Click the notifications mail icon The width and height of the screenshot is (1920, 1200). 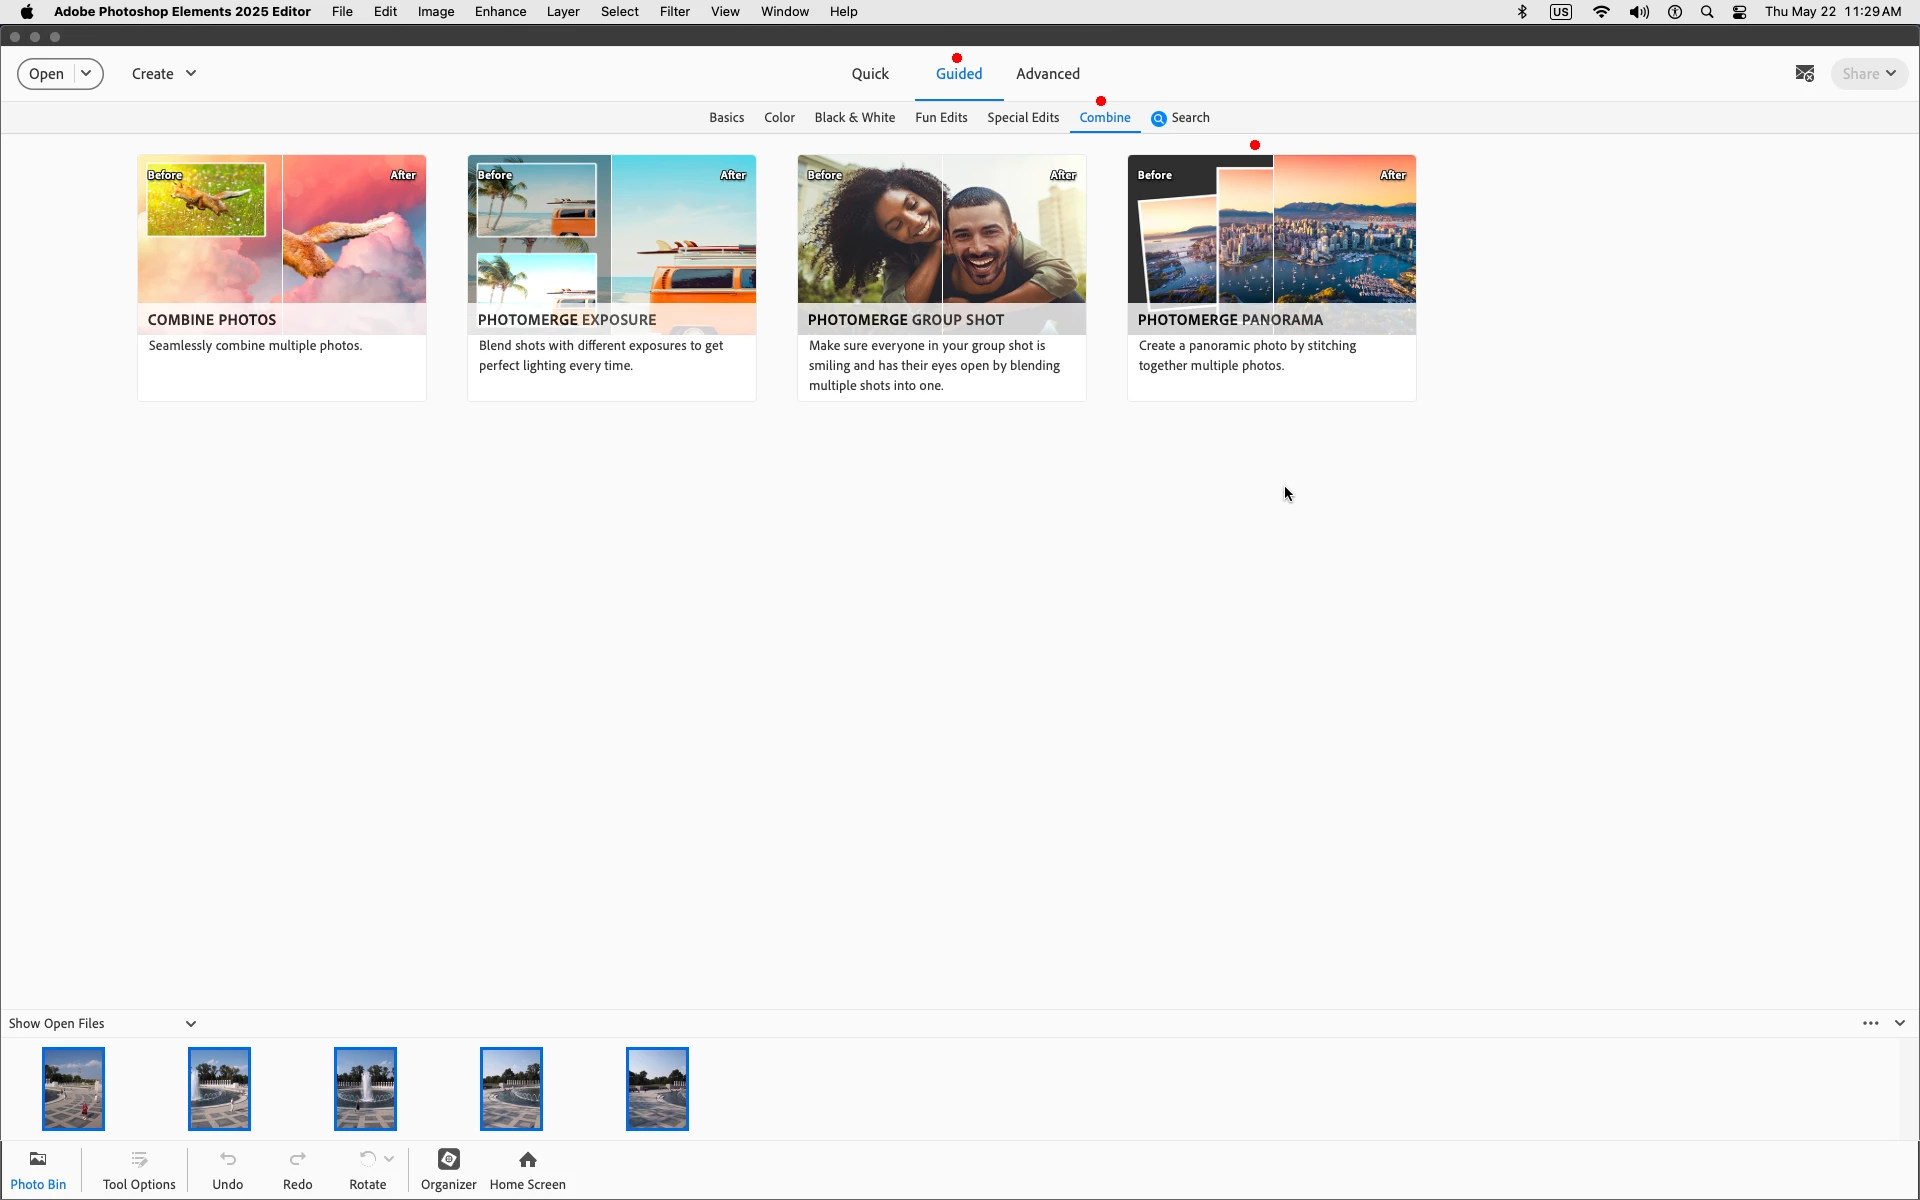point(1804,74)
